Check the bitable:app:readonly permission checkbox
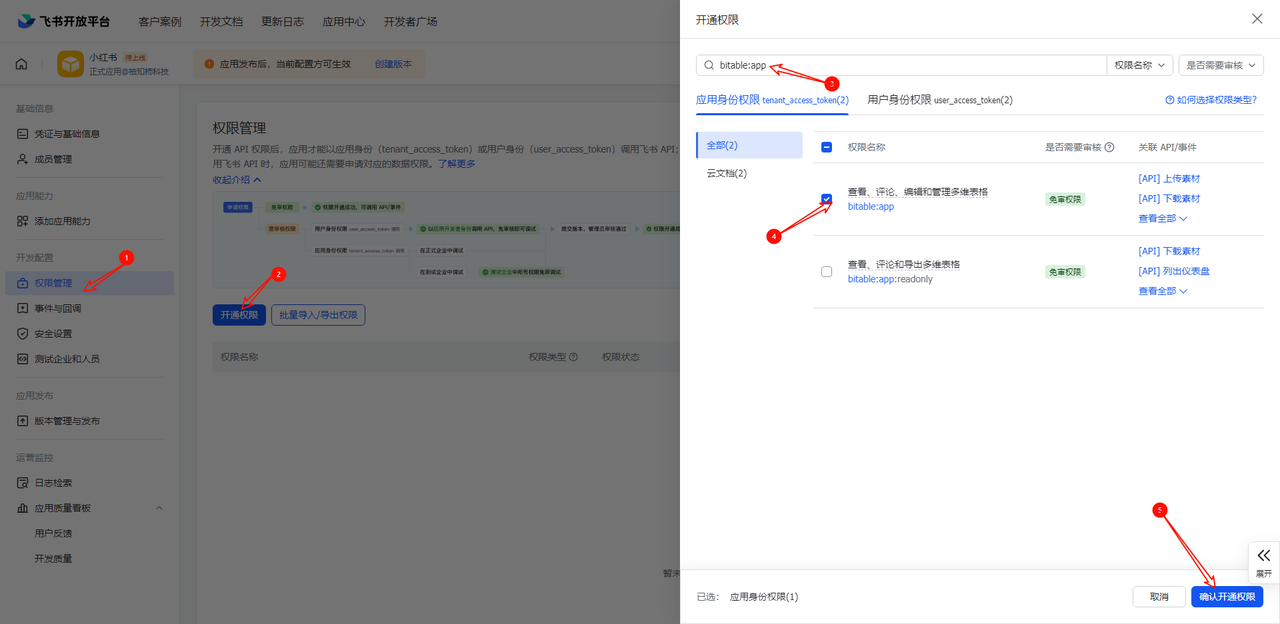This screenshot has height=624, width=1280. click(x=826, y=271)
